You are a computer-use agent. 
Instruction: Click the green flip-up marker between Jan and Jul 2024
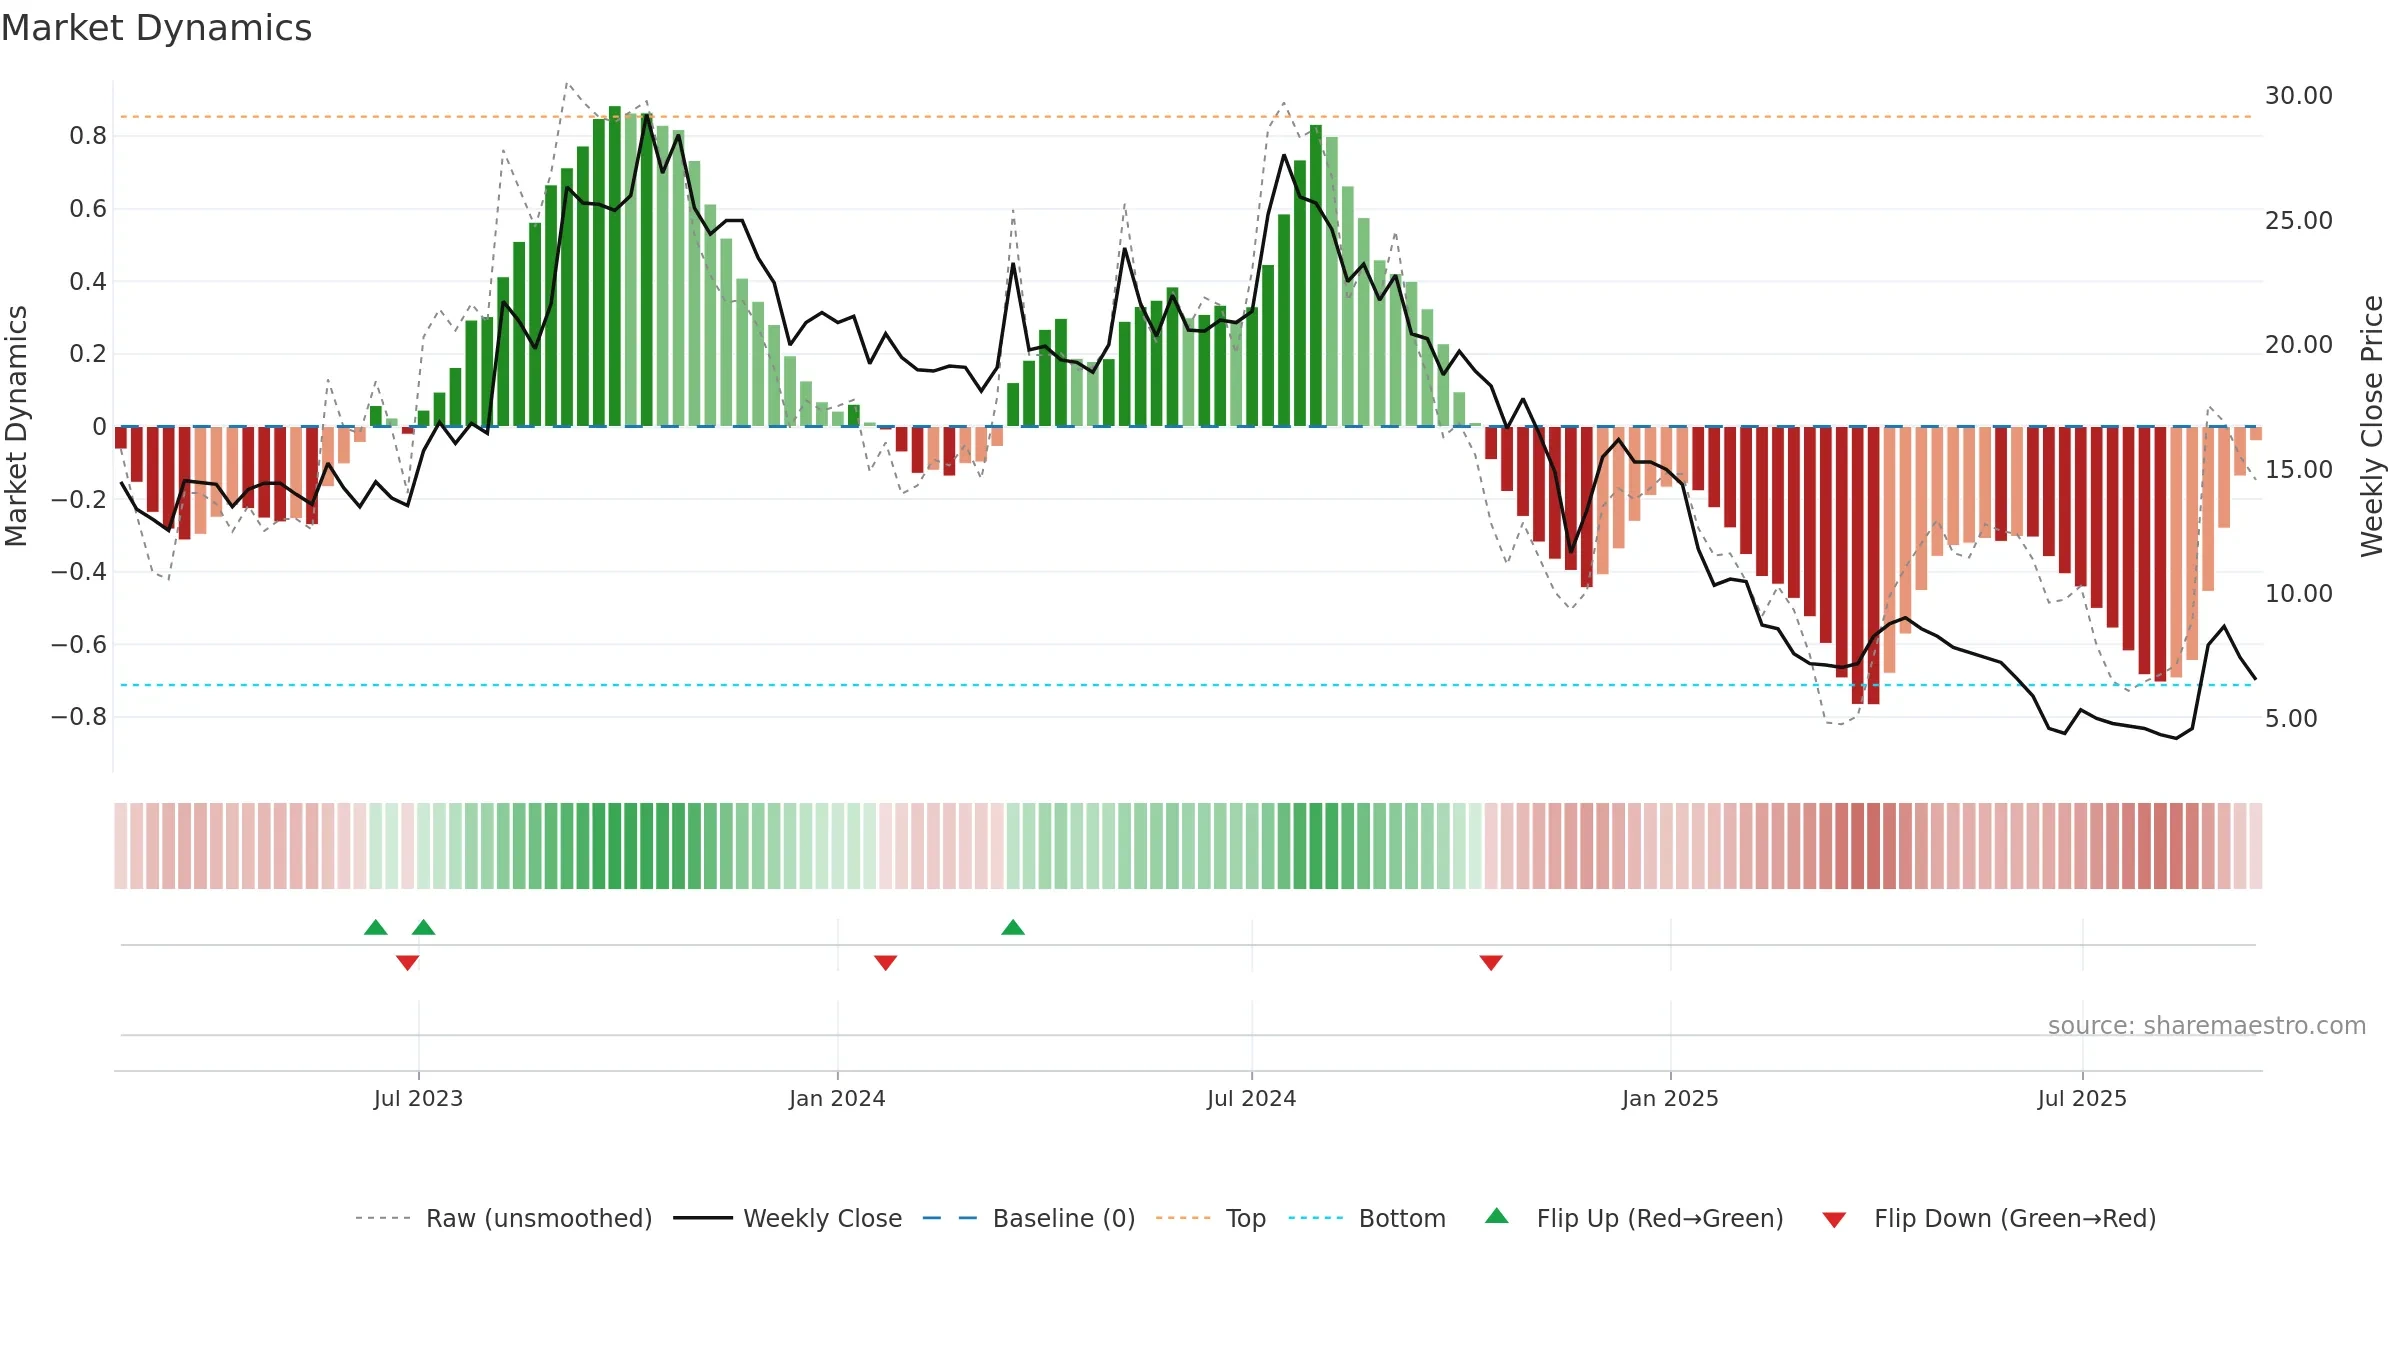(x=1013, y=927)
